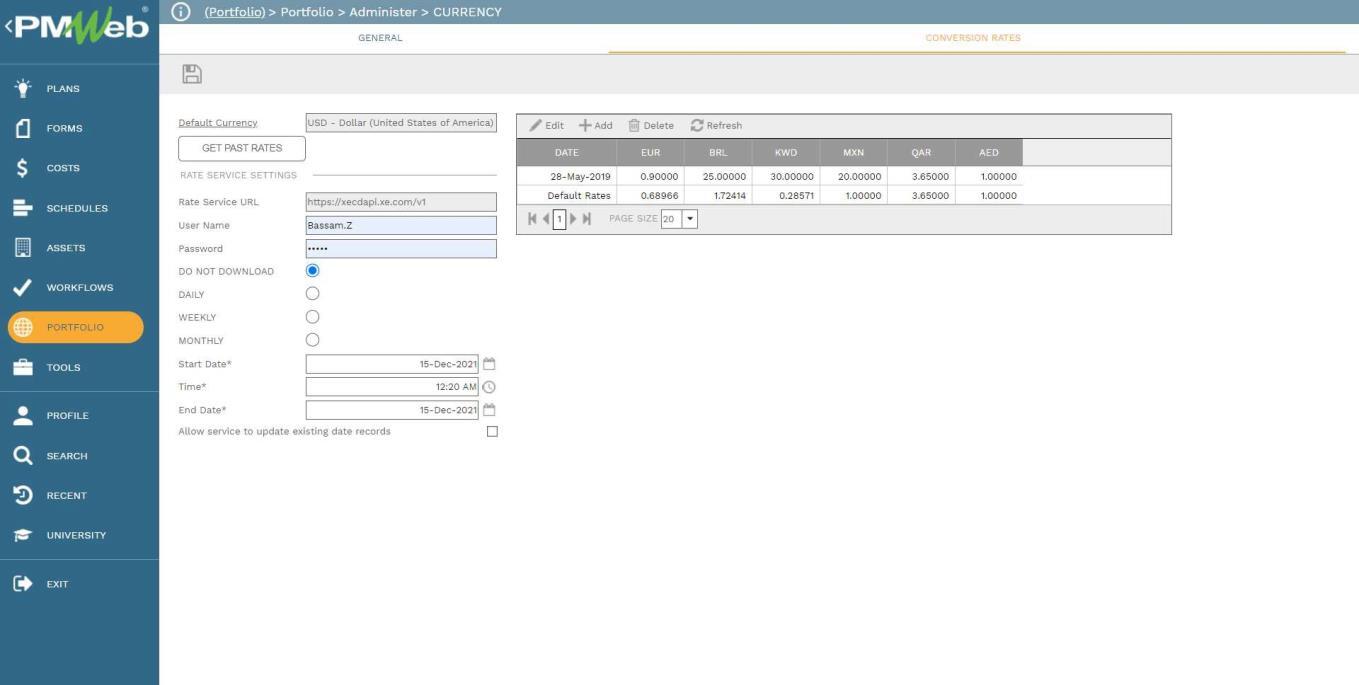Open Costs from the dollar icon

coord(22,168)
